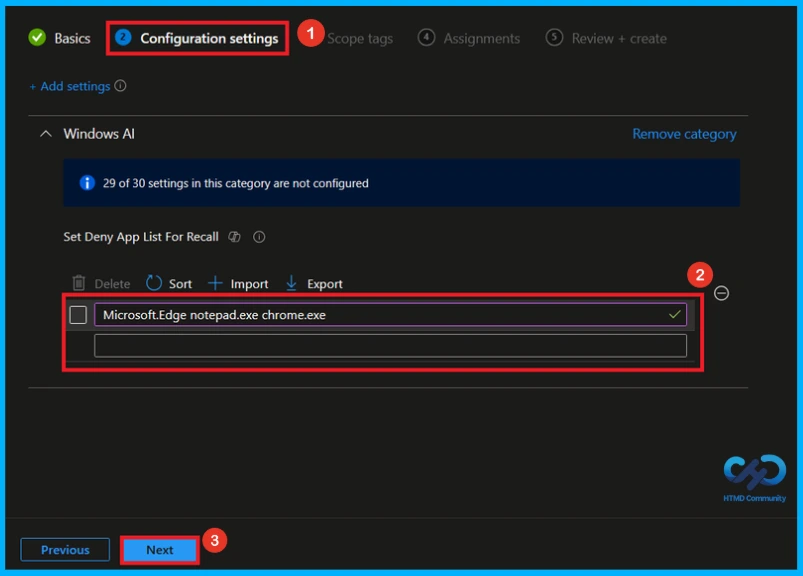The width and height of the screenshot is (803, 576).
Task: Click field containing Microsoft.Edge notepad.exe chrome.exe
Action: click(390, 315)
